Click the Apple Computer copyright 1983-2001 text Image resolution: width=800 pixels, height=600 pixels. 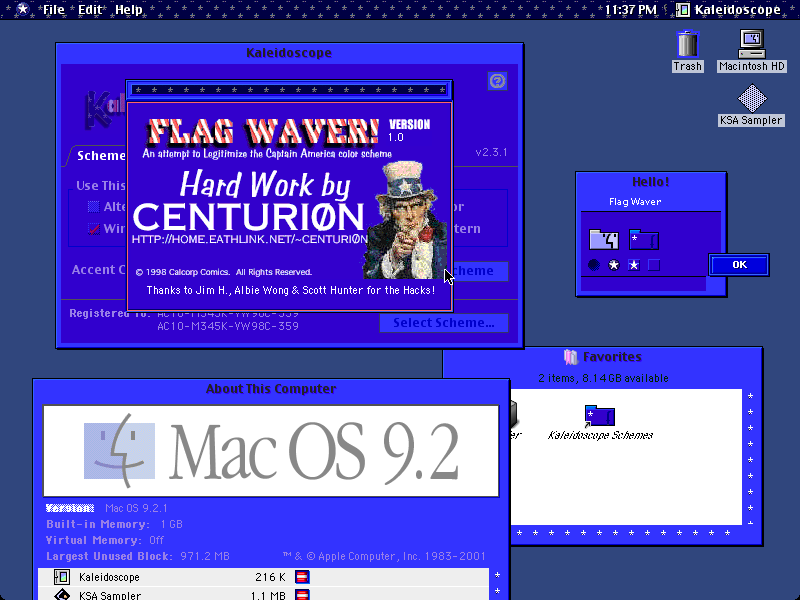coord(384,556)
